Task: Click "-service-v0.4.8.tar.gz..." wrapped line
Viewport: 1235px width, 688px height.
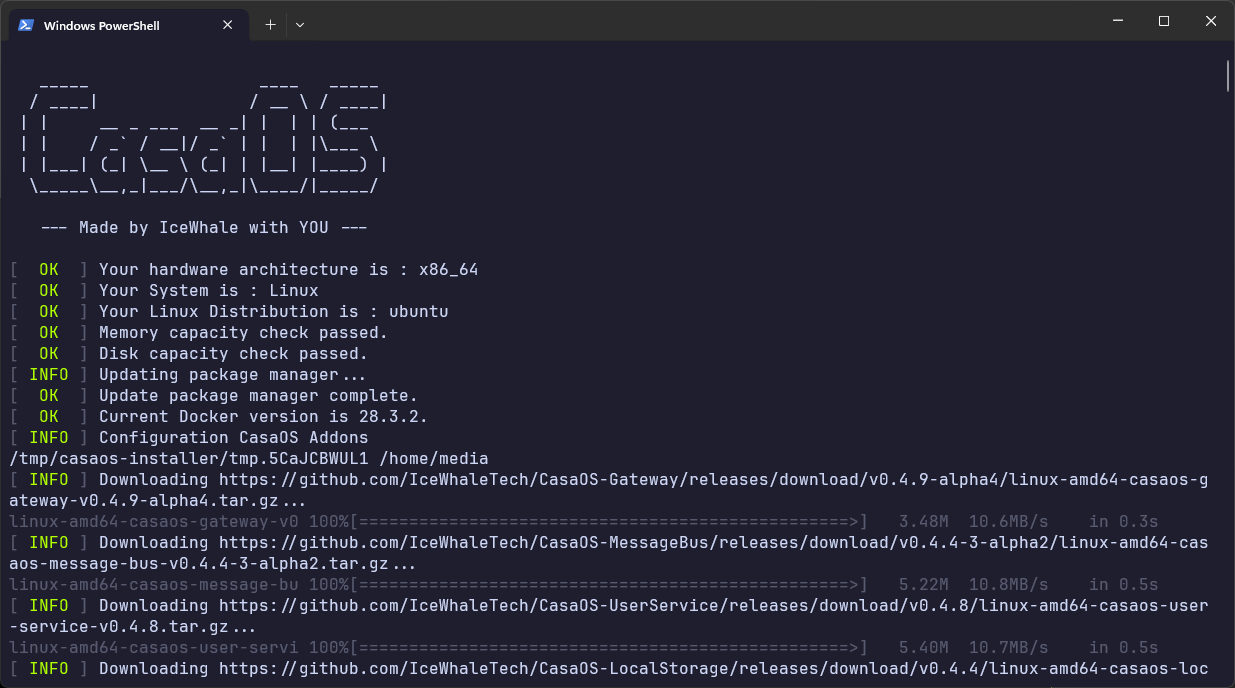Action: (133, 627)
